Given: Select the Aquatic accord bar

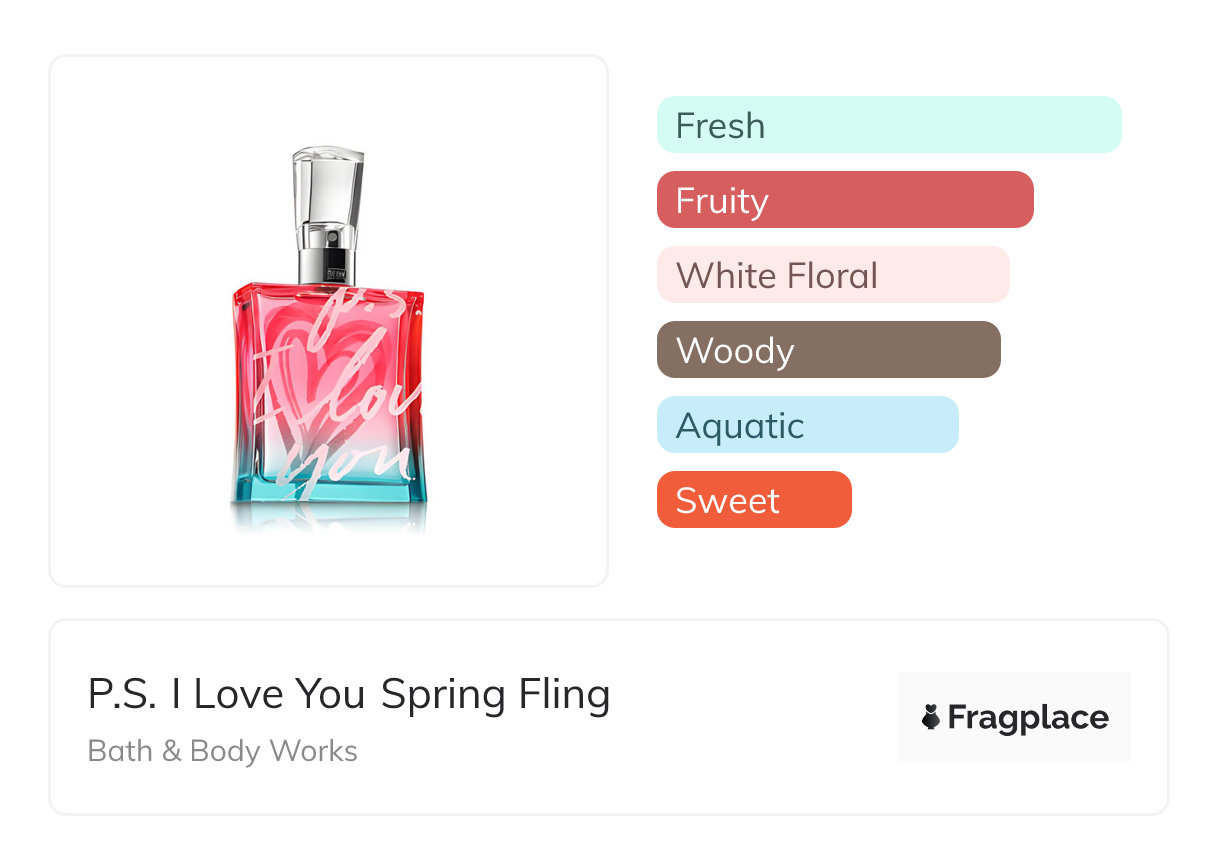Looking at the screenshot, I should coord(807,425).
